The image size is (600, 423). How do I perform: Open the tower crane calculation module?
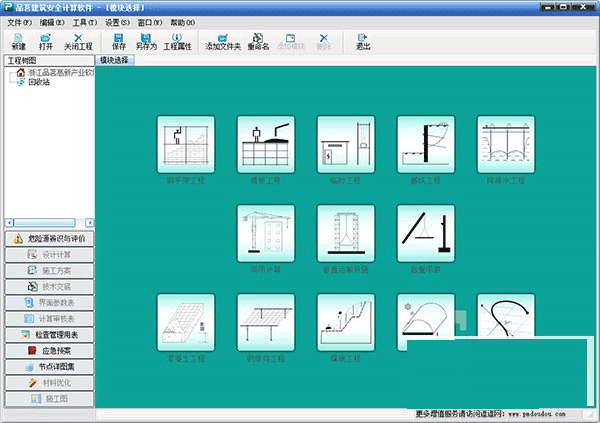tap(266, 235)
